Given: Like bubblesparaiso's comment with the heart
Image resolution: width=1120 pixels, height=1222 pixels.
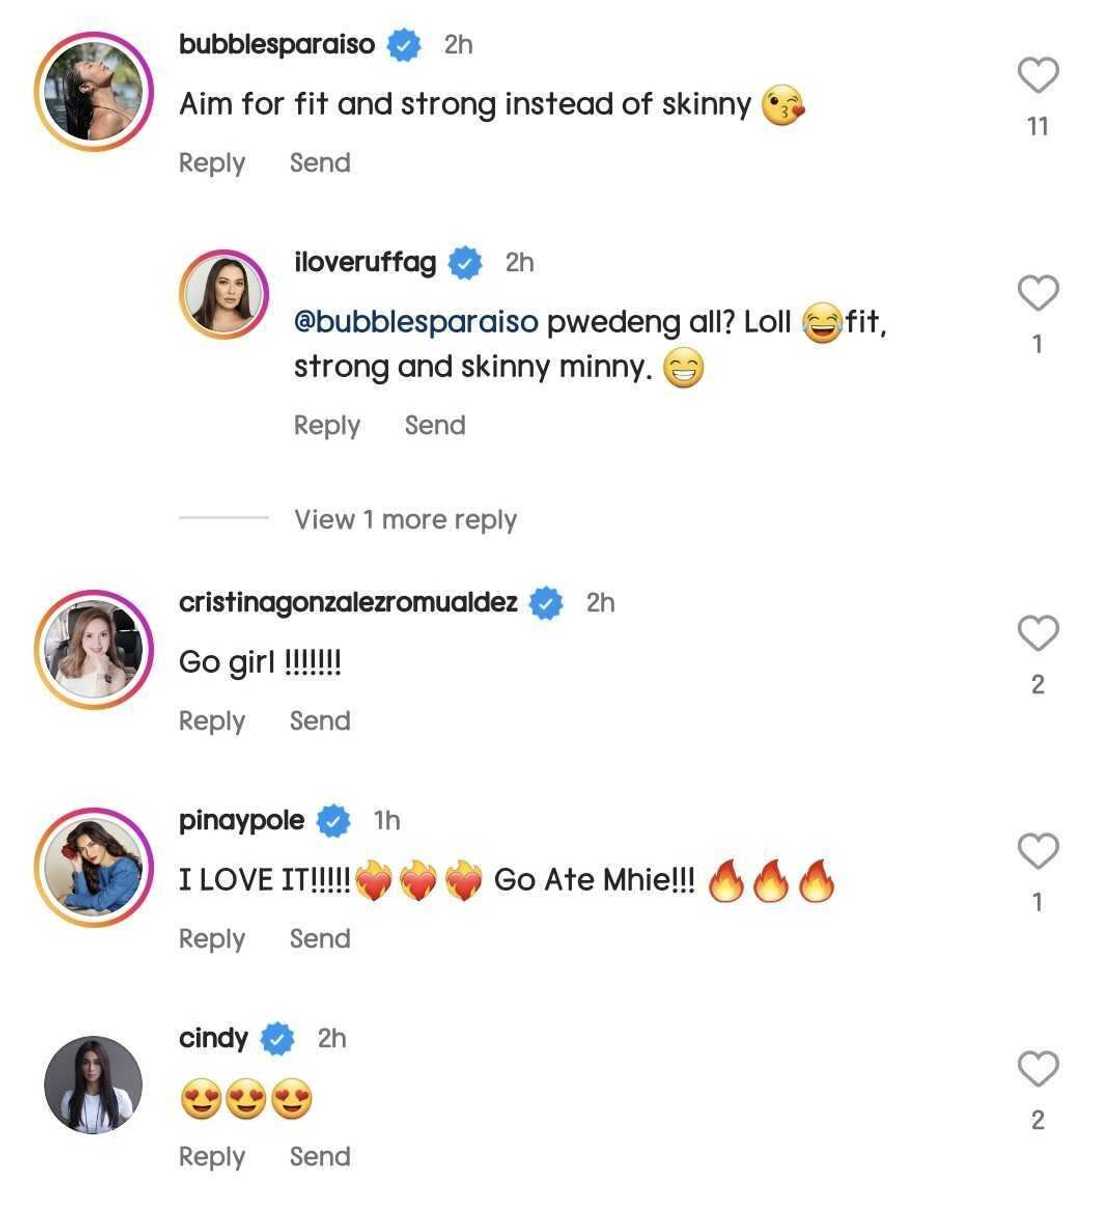Looking at the screenshot, I should (1038, 76).
